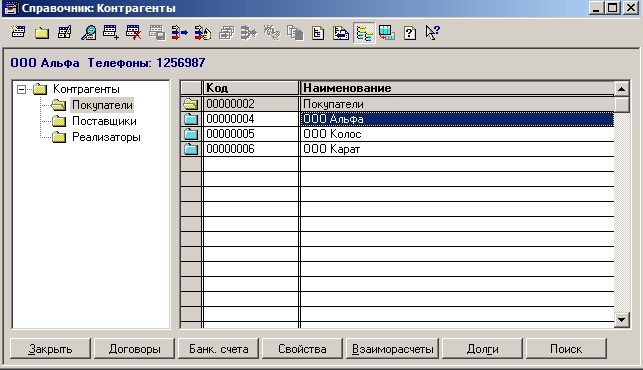
Task: Click the New group folder icon
Action: pyautogui.click(x=42, y=32)
